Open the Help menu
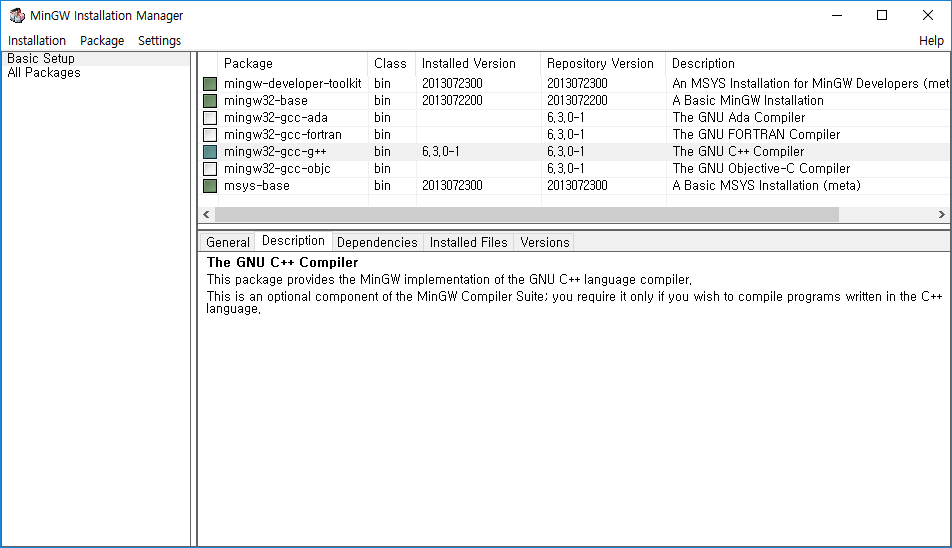The width and height of the screenshot is (952, 548). tap(931, 41)
